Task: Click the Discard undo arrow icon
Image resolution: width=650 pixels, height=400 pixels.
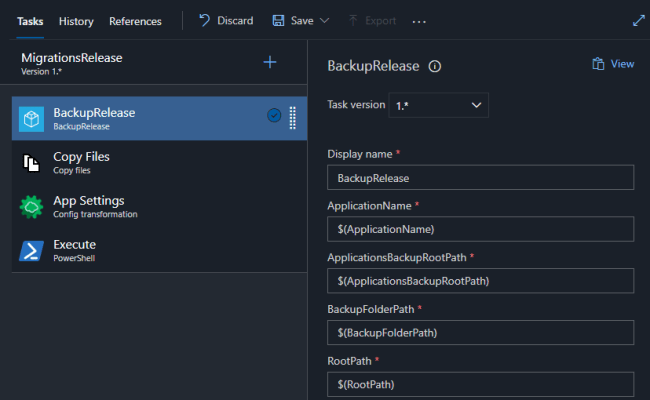Action: [x=204, y=20]
